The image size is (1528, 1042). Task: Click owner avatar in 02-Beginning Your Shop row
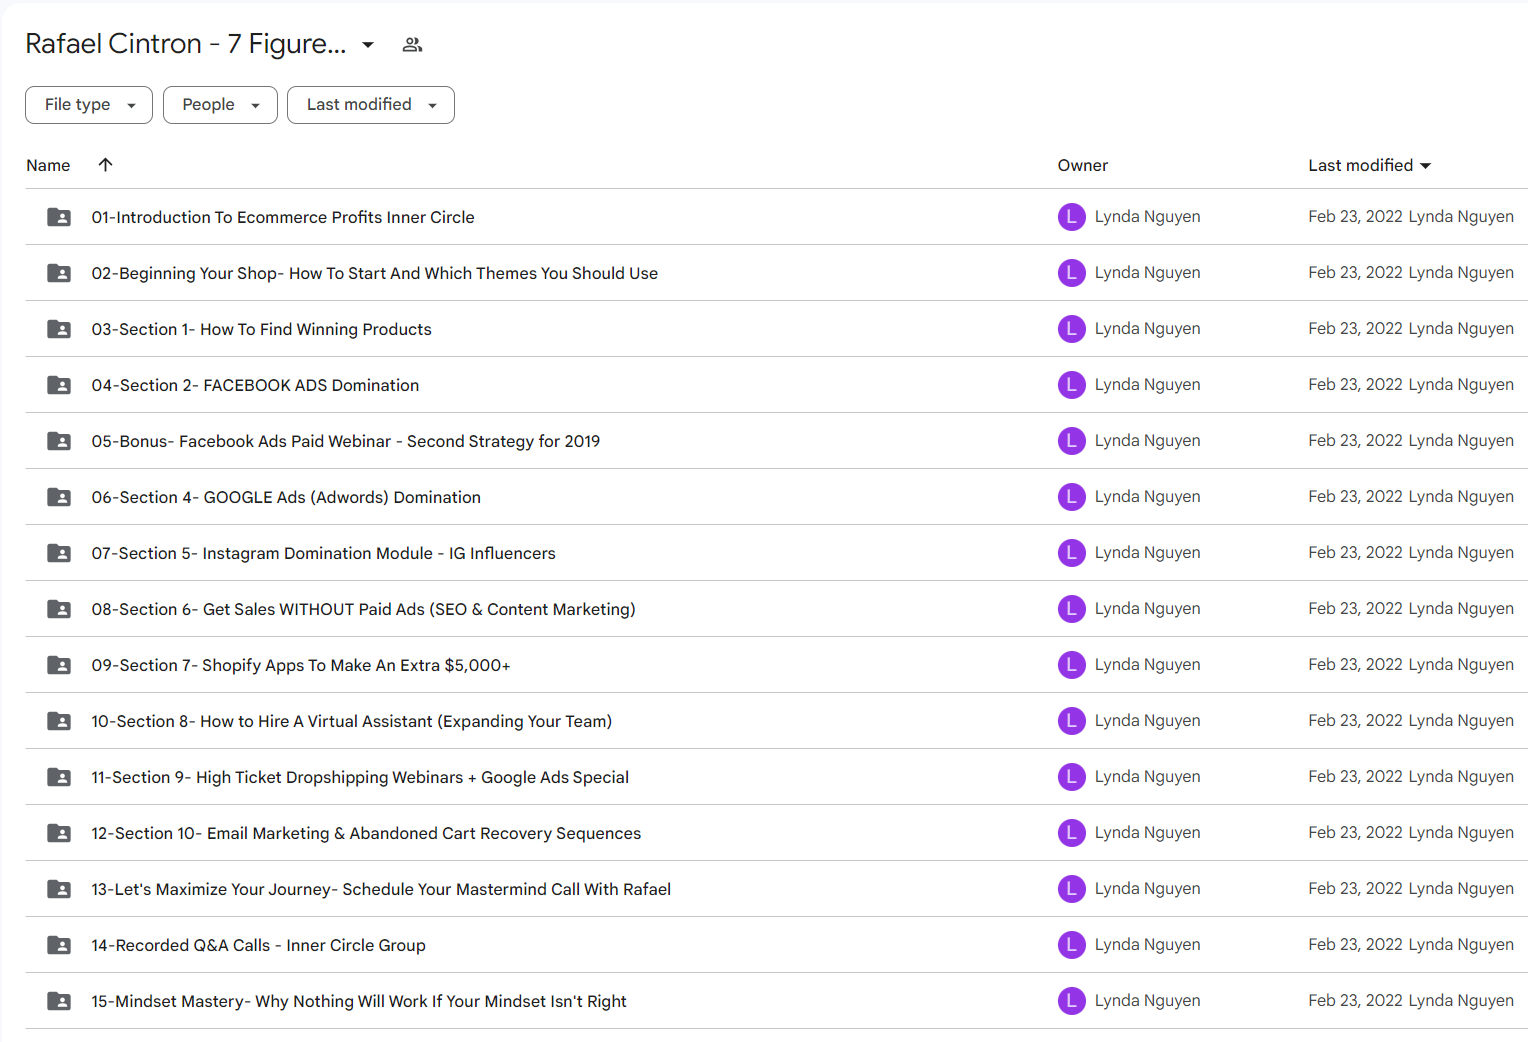tap(1072, 273)
